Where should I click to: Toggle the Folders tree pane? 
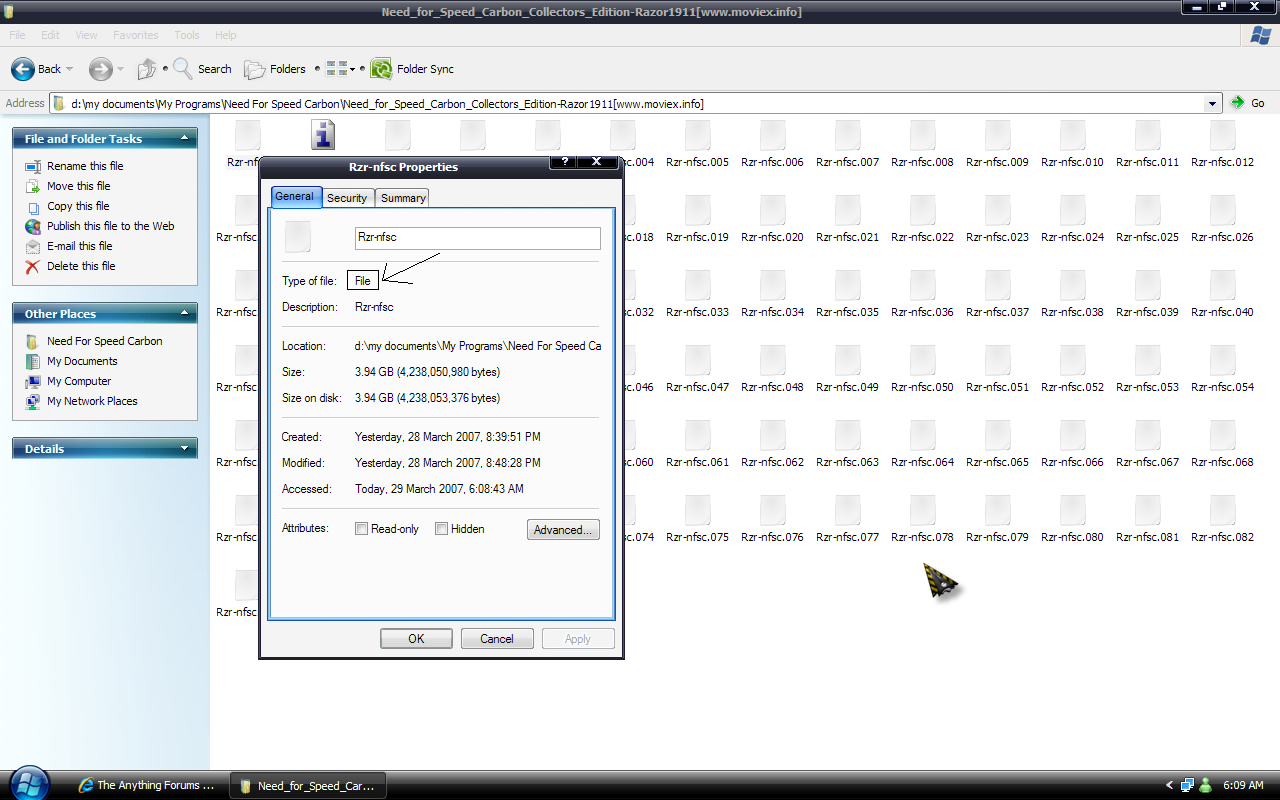pyautogui.click(x=275, y=69)
